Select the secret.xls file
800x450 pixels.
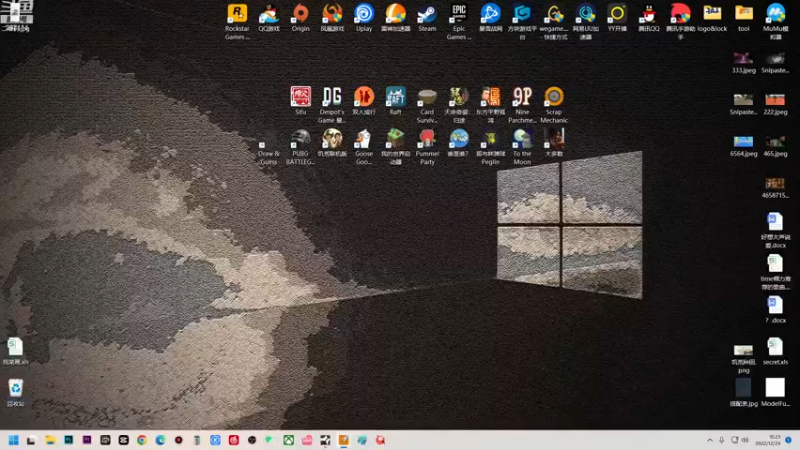tap(776, 351)
